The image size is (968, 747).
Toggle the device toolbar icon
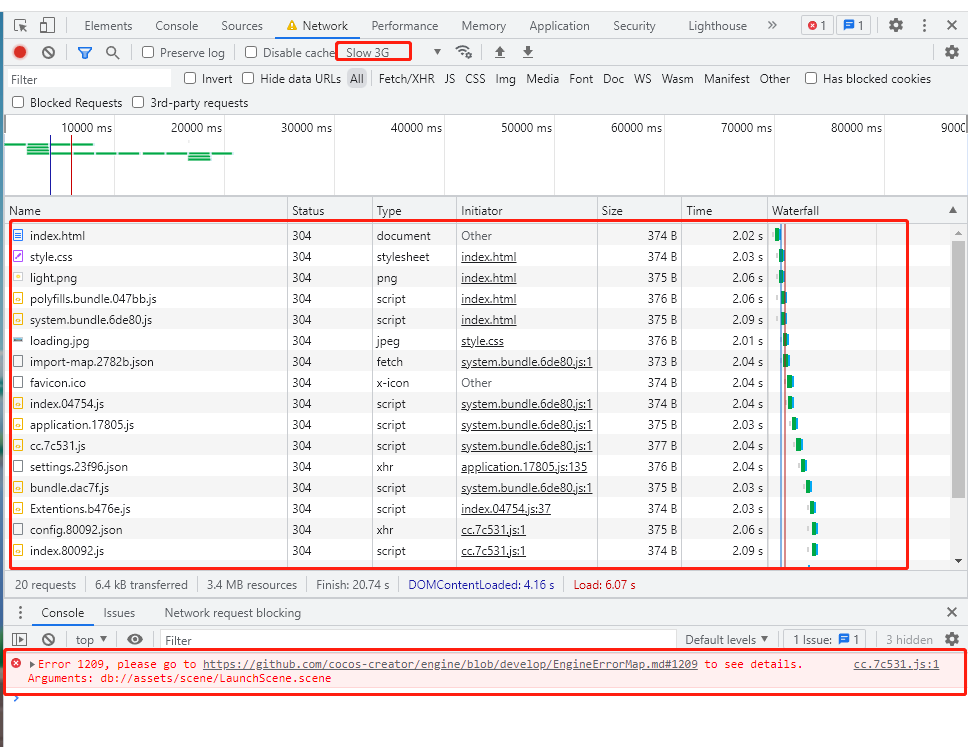48,25
